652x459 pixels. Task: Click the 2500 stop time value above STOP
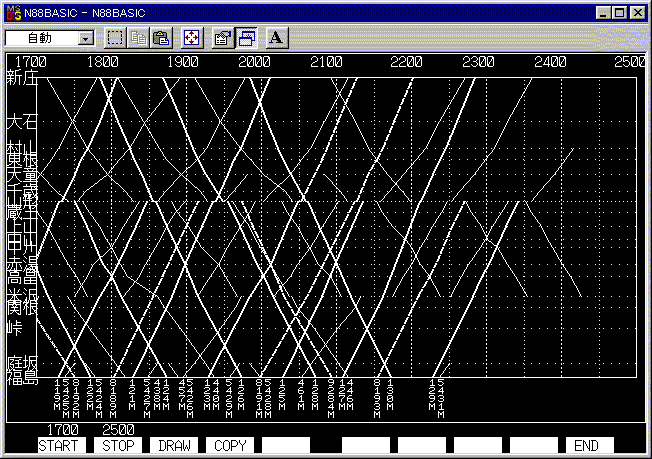[x=119, y=429]
